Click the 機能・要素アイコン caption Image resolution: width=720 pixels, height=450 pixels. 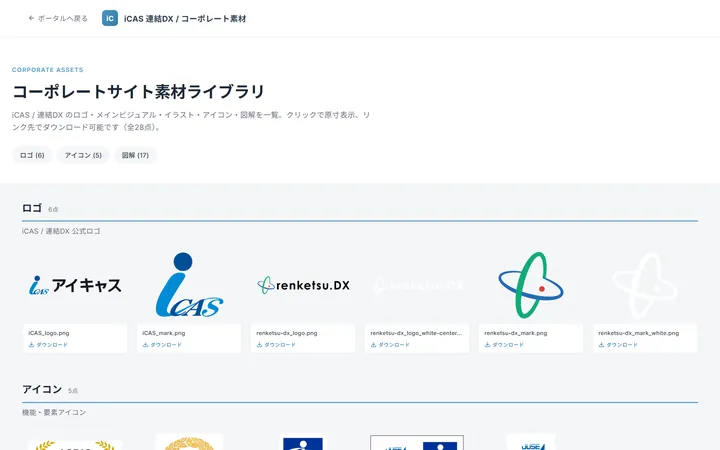click(54, 412)
